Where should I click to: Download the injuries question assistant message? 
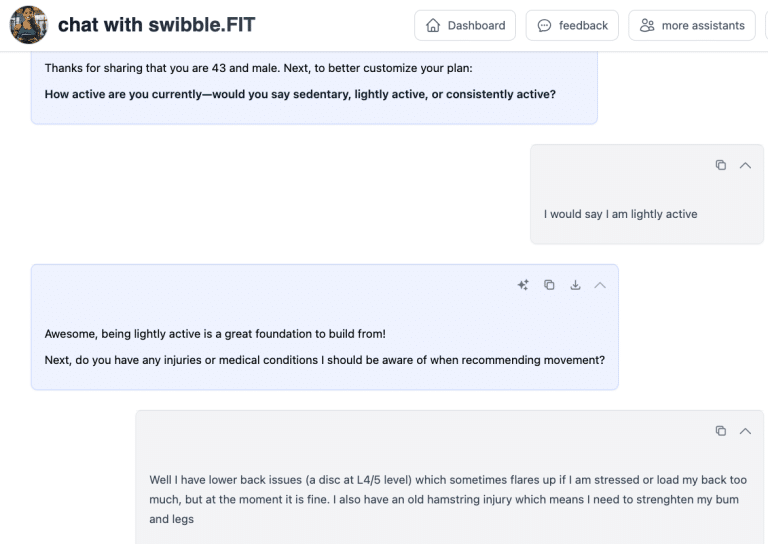pos(575,285)
